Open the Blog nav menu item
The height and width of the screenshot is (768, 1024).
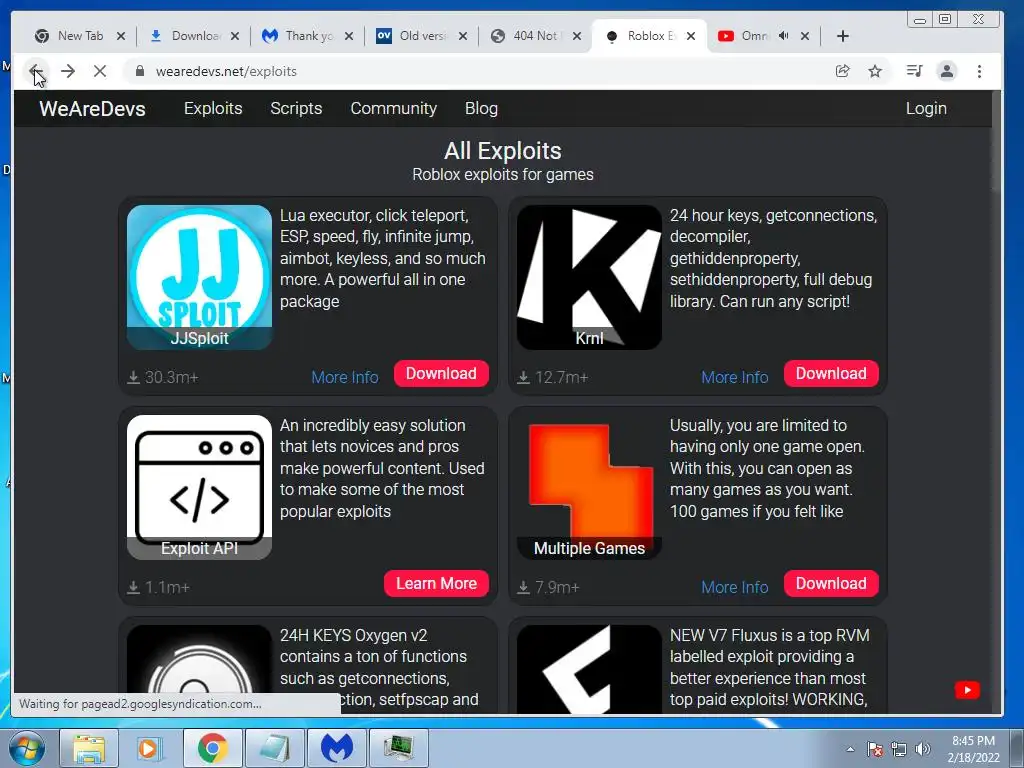(481, 108)
